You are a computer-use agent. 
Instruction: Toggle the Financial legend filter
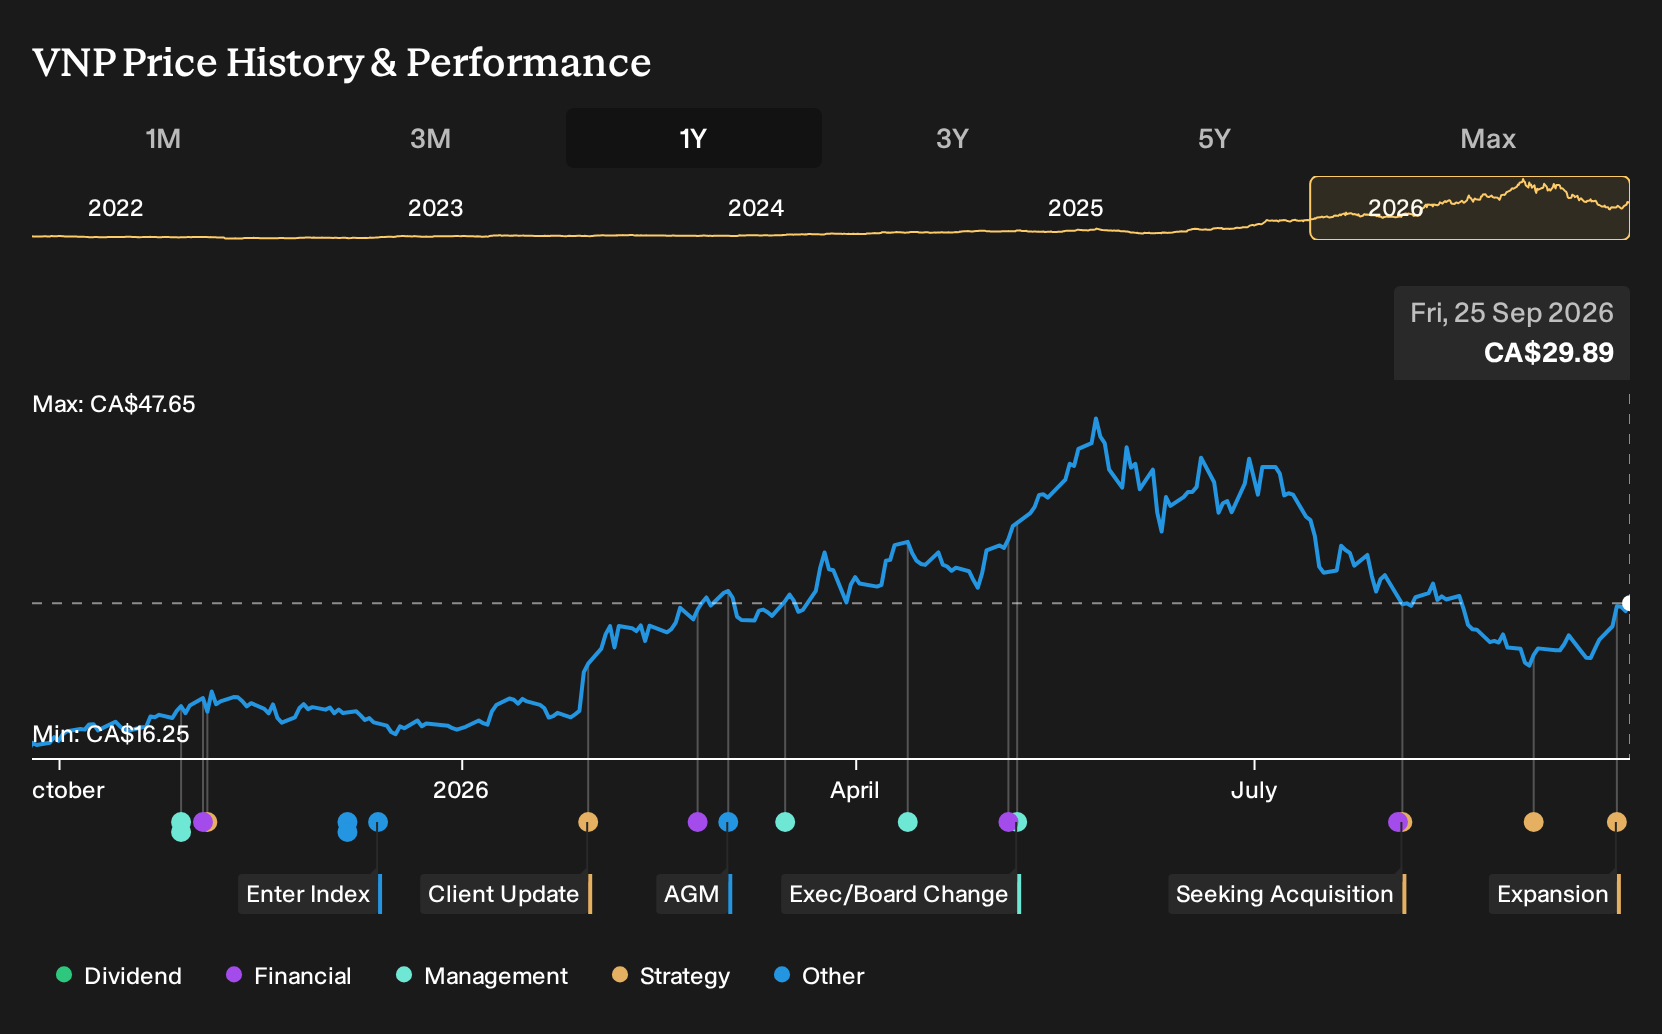coord(288,976)
